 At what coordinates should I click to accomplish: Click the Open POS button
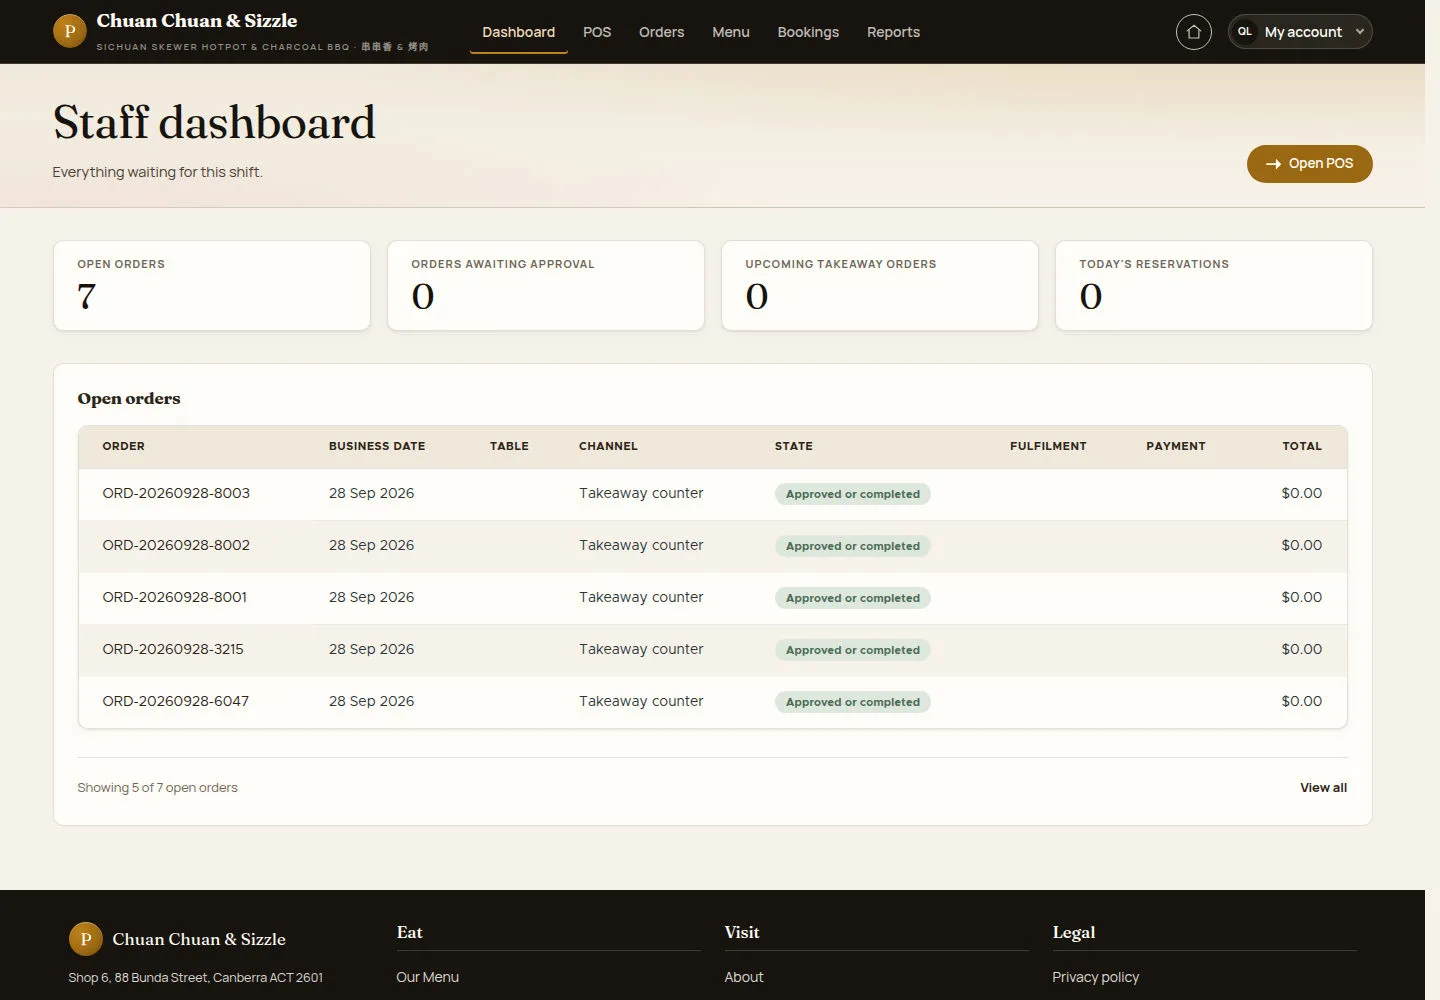[1309, 164]
